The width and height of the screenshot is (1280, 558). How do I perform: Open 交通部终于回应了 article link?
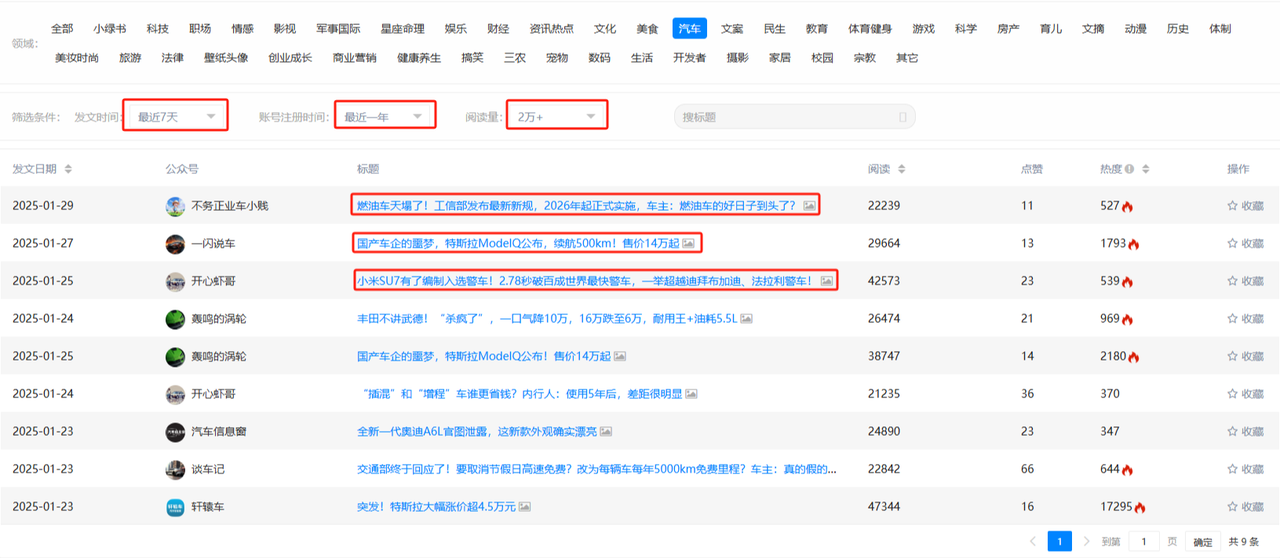point(596,469)
